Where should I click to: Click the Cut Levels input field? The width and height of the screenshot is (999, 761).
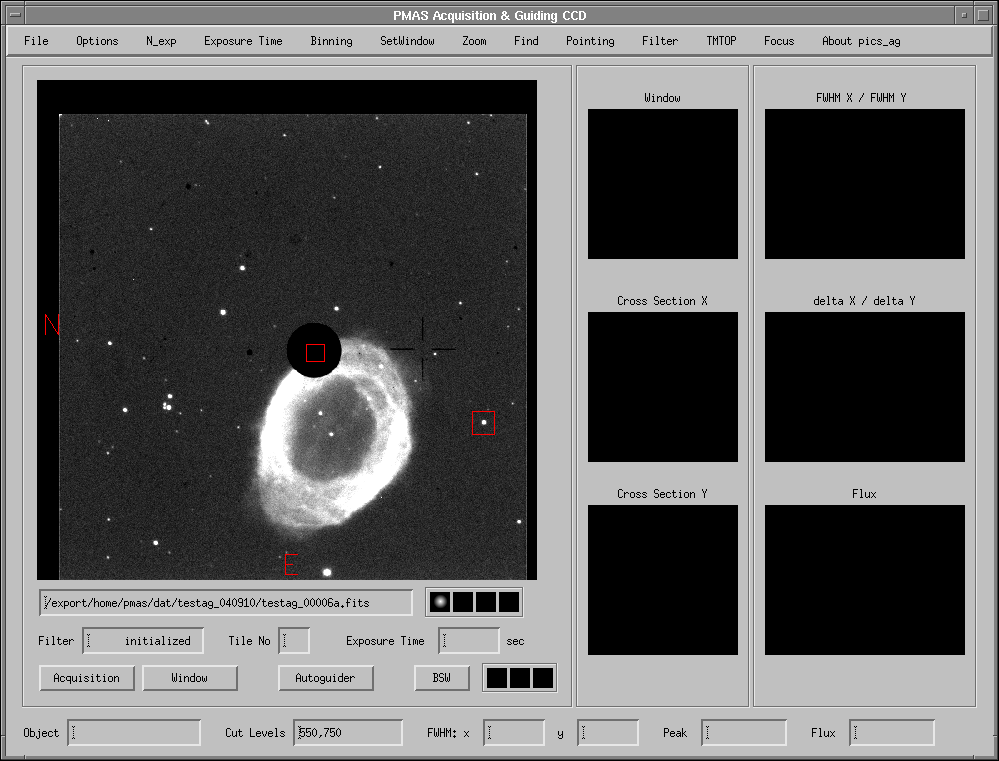coord(348,733)
